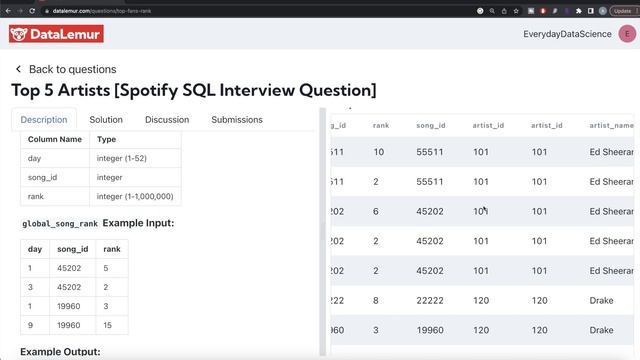Click the 'Example Output:' heading

(x=60, y=351)
